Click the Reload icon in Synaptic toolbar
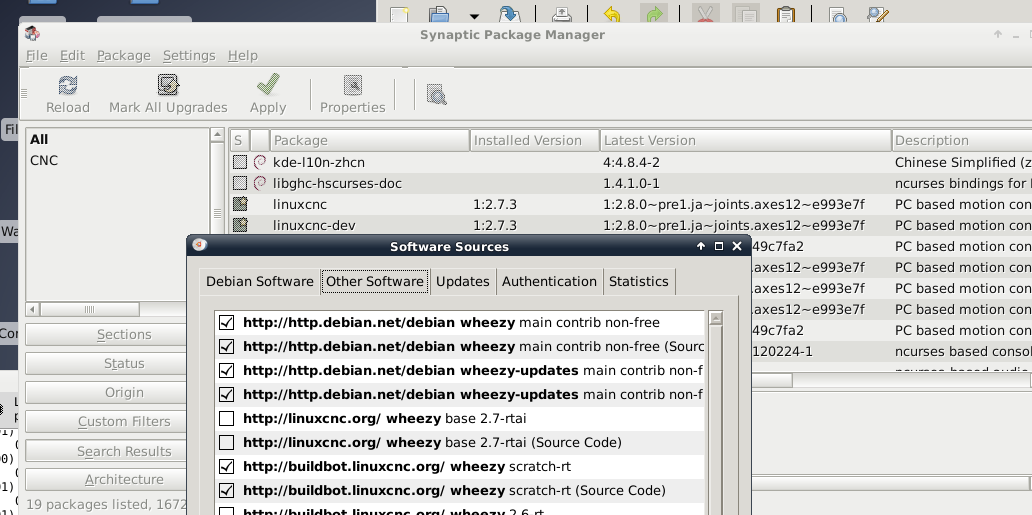Image resolution: width=1032 pixels, height=515 pixels. tap(68, 86)
